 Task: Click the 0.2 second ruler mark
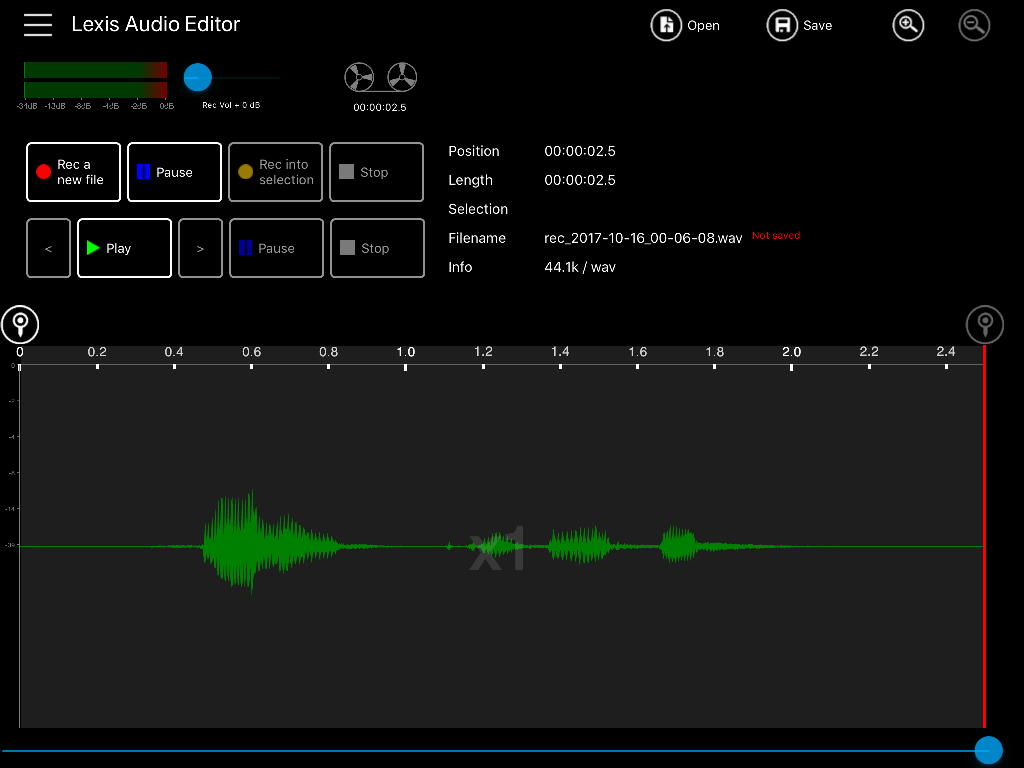(97, 352)
